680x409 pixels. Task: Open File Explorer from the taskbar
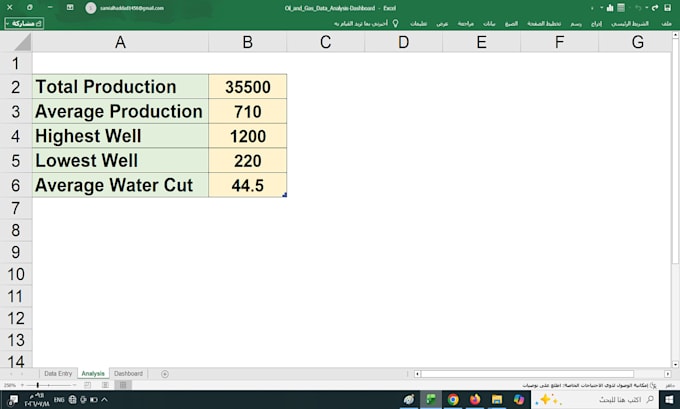(497, 399)
